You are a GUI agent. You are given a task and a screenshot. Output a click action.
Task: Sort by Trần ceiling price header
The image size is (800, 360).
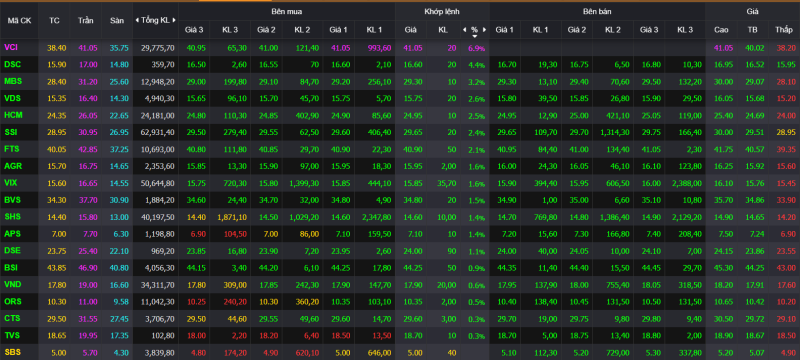[x=86, y=20]
